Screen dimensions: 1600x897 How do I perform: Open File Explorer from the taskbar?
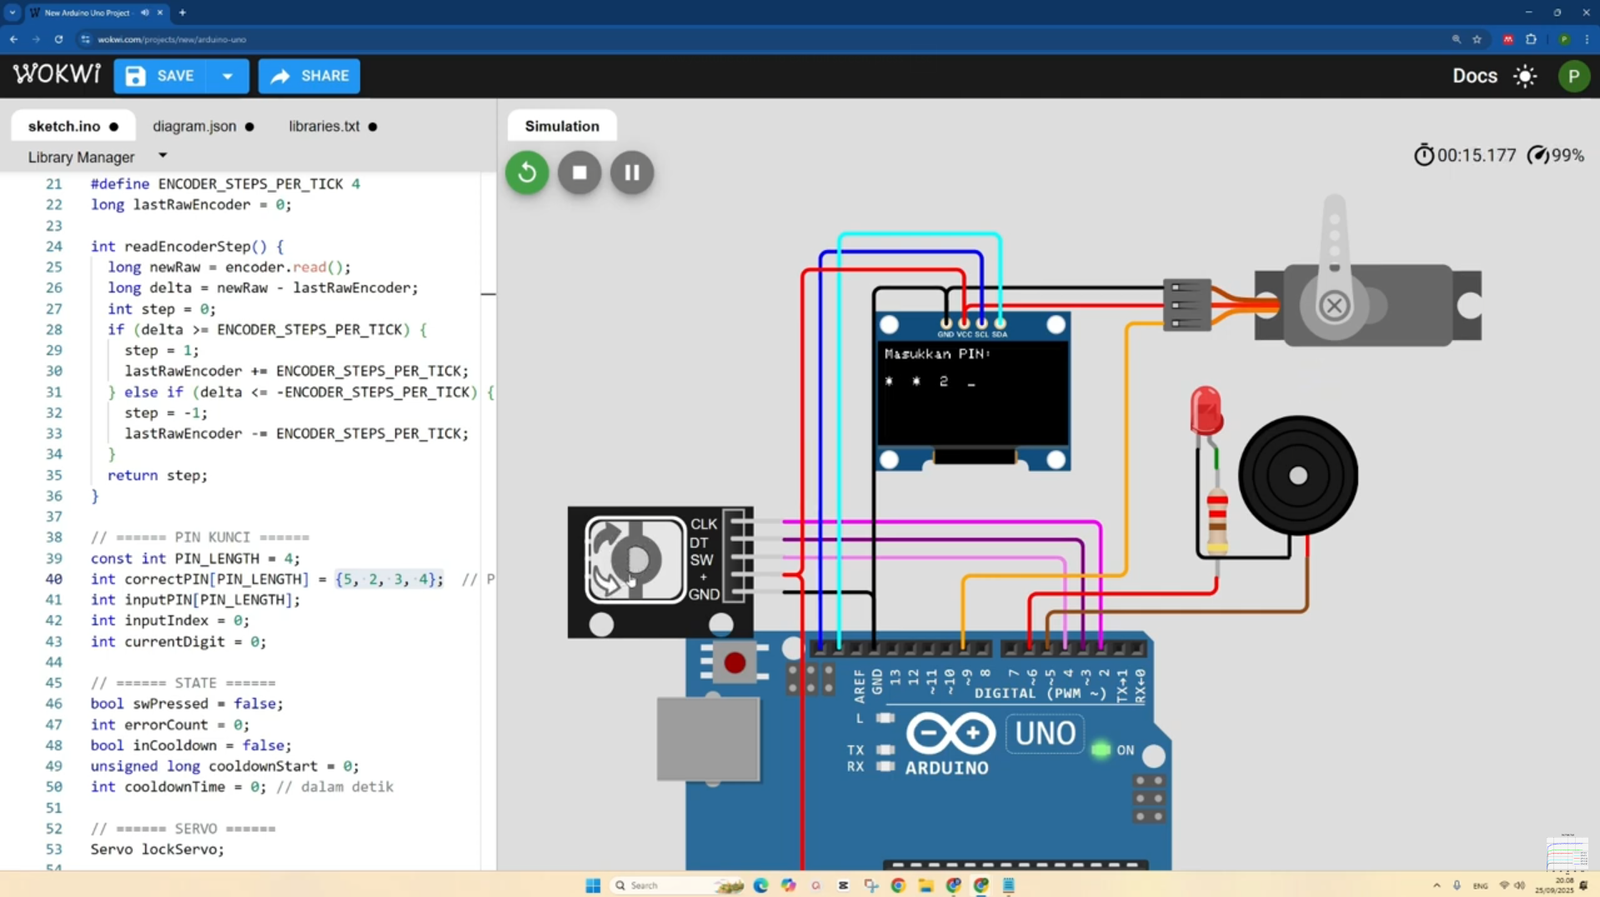(x=926, y=885)
